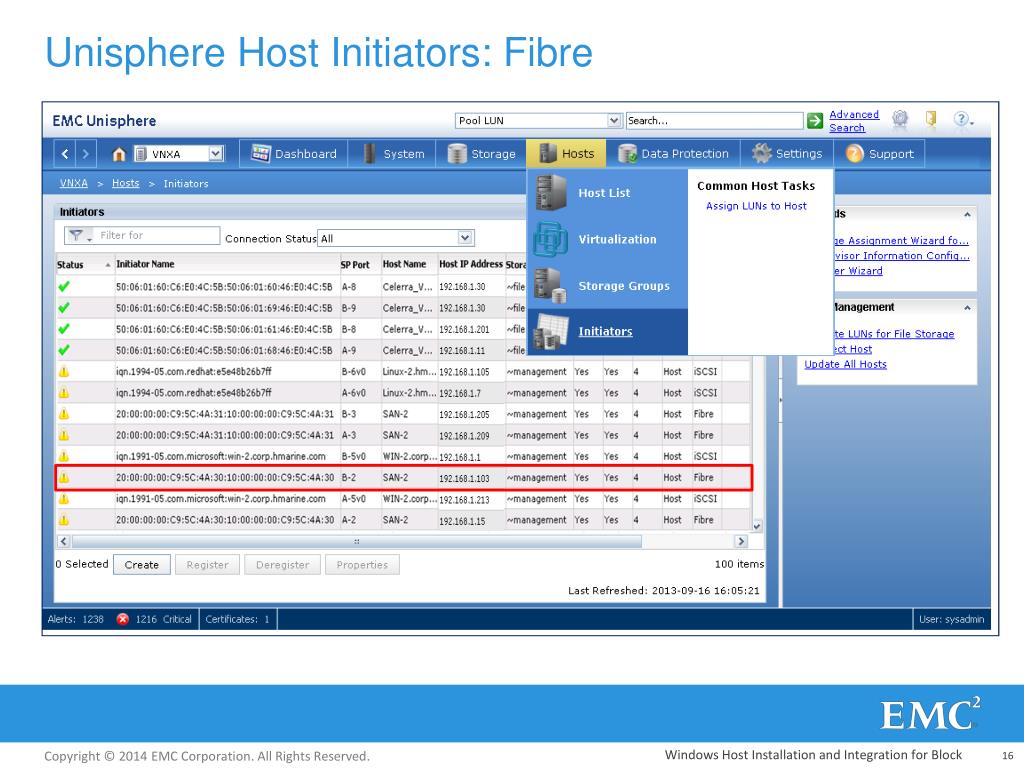The image size is (1024, 768).
Task: Open the Hosts menu tab
Action: 566,153
